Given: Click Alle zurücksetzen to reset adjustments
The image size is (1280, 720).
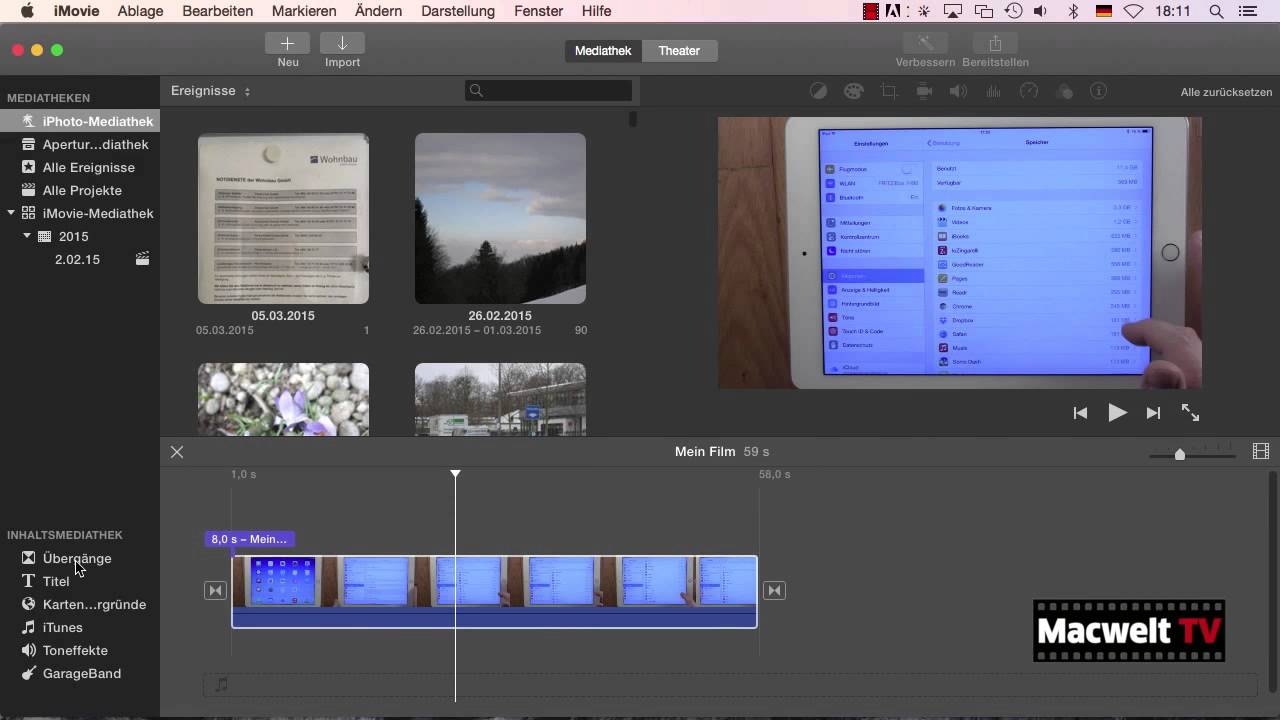Looking at the screenshot, I should pos(1224,92).
